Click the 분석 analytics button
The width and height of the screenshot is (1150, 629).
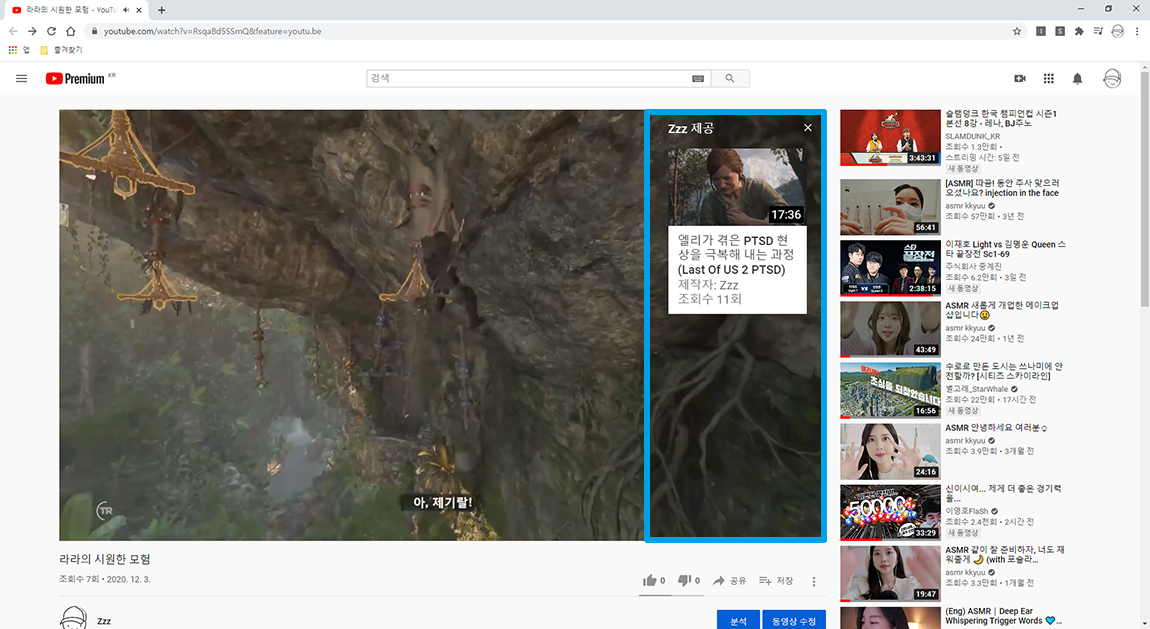click(x=739, y=620)
